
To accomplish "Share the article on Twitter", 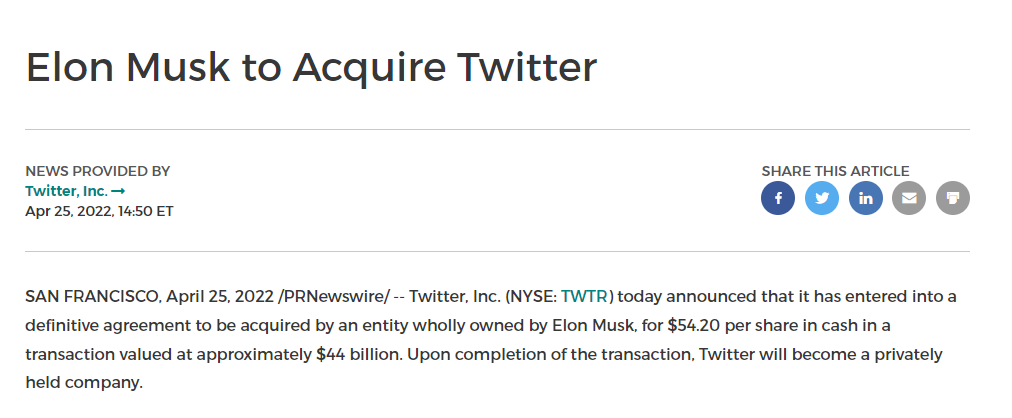I will point(822,198).
